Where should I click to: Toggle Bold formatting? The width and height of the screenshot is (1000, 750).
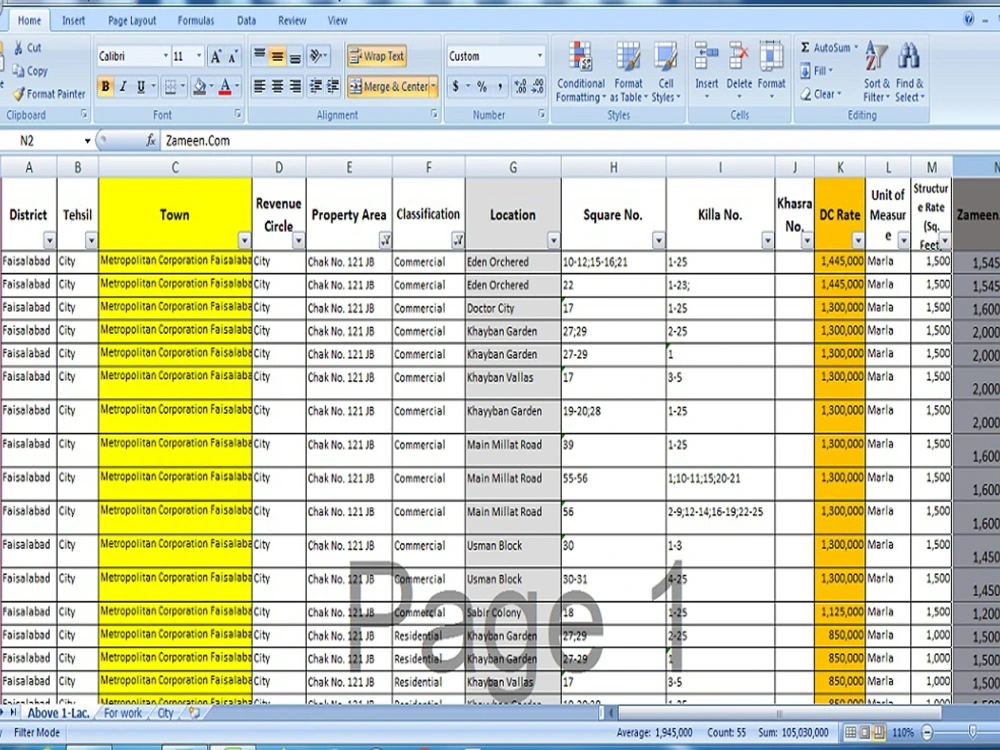tap(106, 86)
